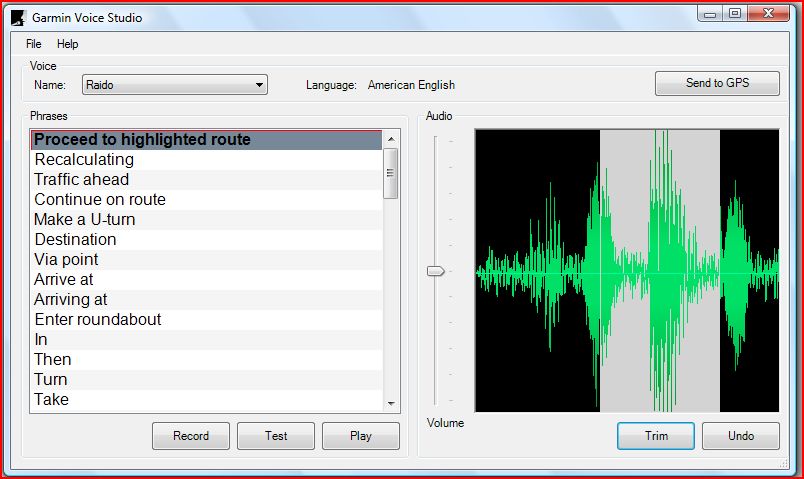
Task: Click the Record button
Action: (x=191, y=436)
